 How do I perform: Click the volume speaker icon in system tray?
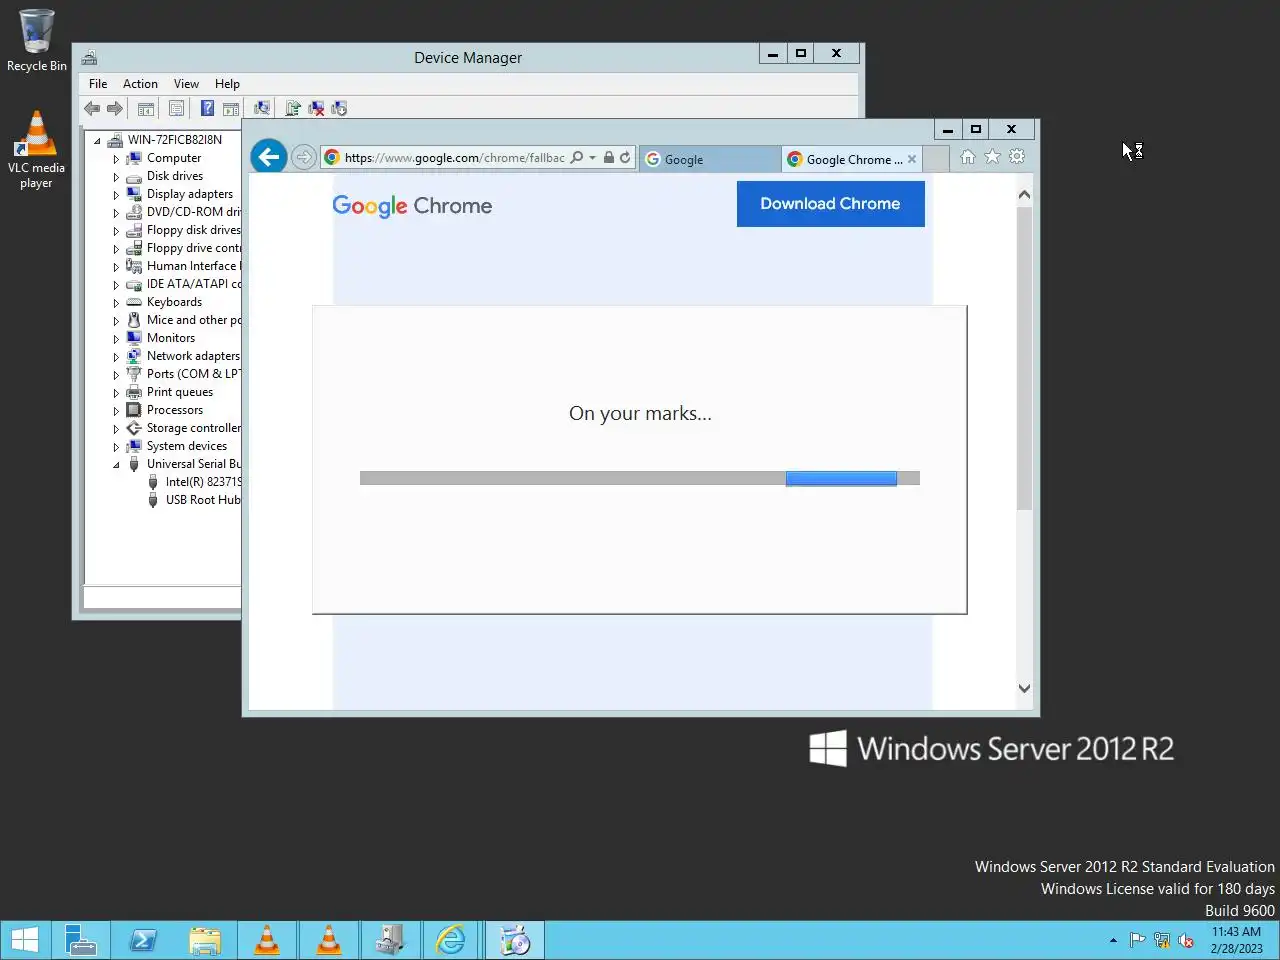1186,940
